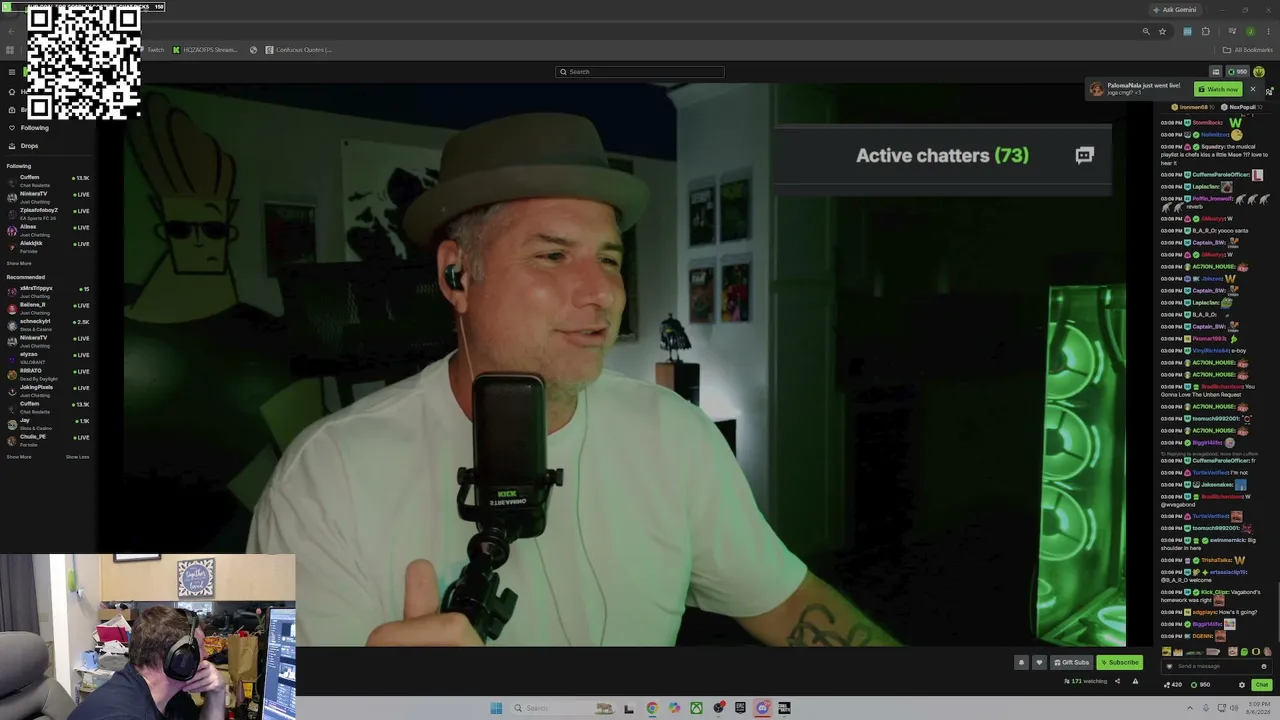Open the Windows Start menu

pos(496,708)
